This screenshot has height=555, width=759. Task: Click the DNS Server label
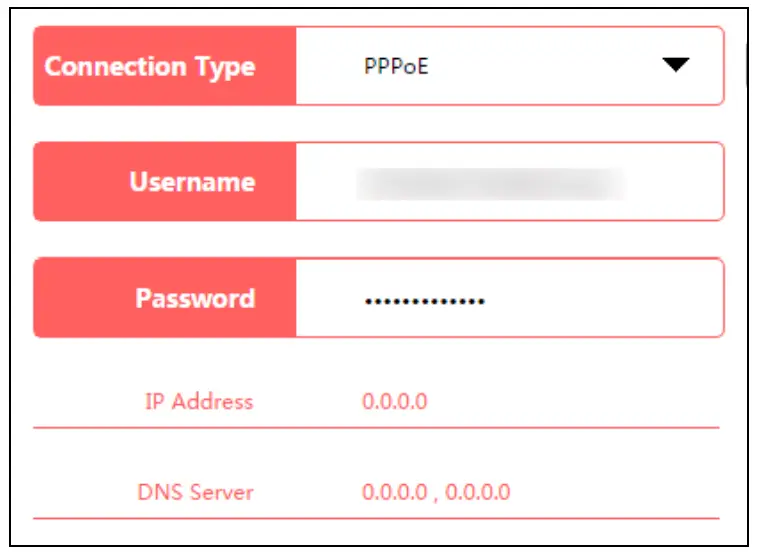click(195, 493)
